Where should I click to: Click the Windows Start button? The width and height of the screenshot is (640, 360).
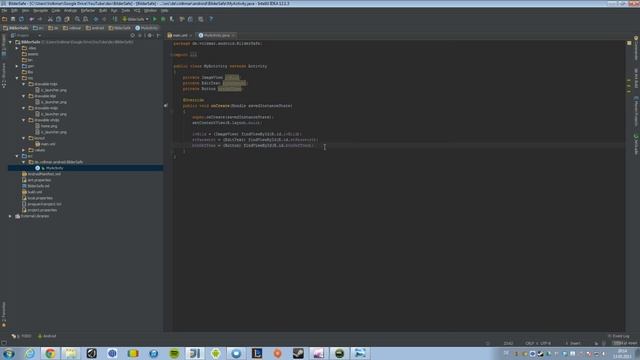click(9, 353)
